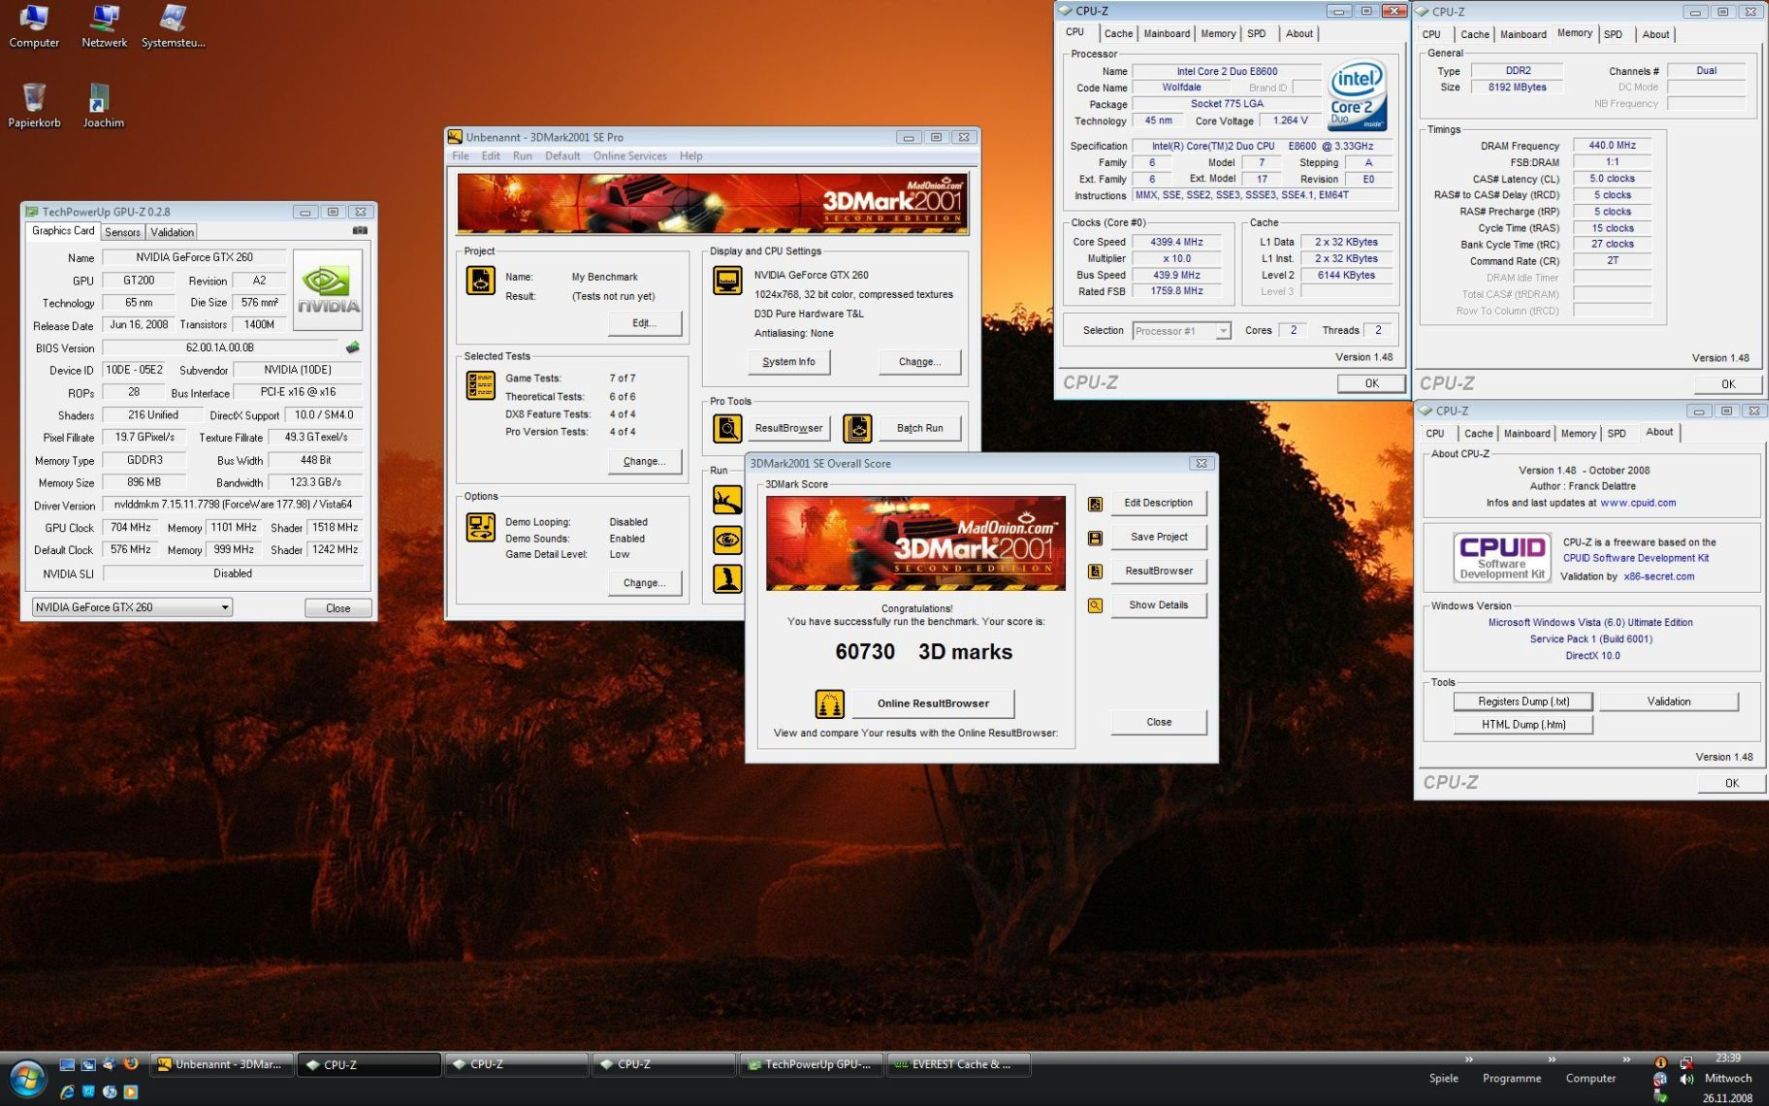Image resolution: width=1769 pixels, height=1106 pixels.
Task: Click the Selected Tests checklist icon
Action: (481, 385)
